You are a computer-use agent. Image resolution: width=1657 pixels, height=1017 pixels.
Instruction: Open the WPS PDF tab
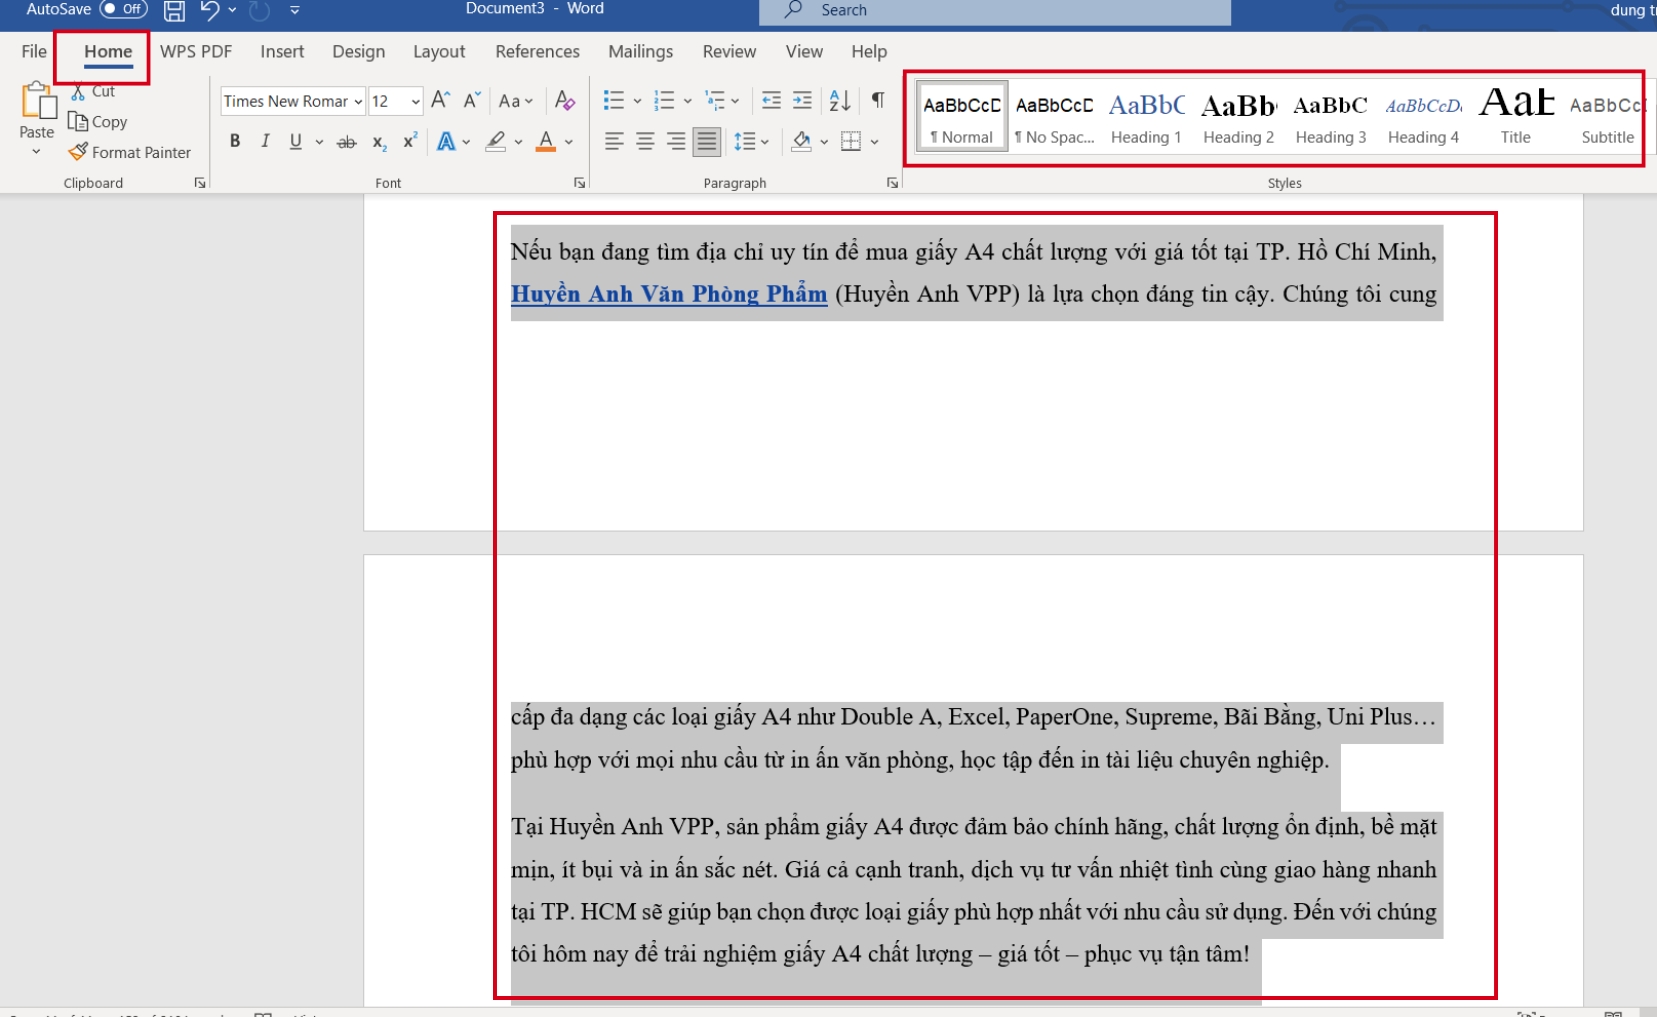tap(196, 52)
